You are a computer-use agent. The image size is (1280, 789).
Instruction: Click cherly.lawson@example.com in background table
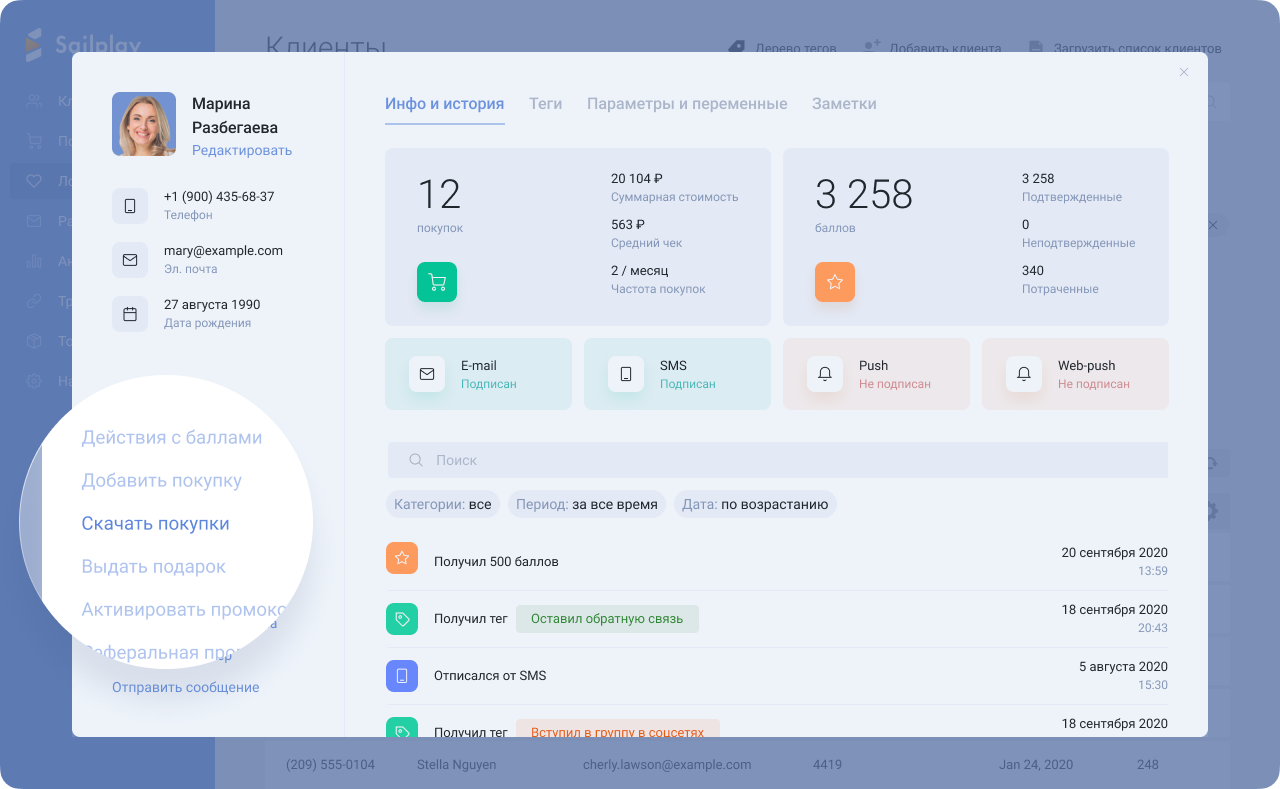click(667, 765)
